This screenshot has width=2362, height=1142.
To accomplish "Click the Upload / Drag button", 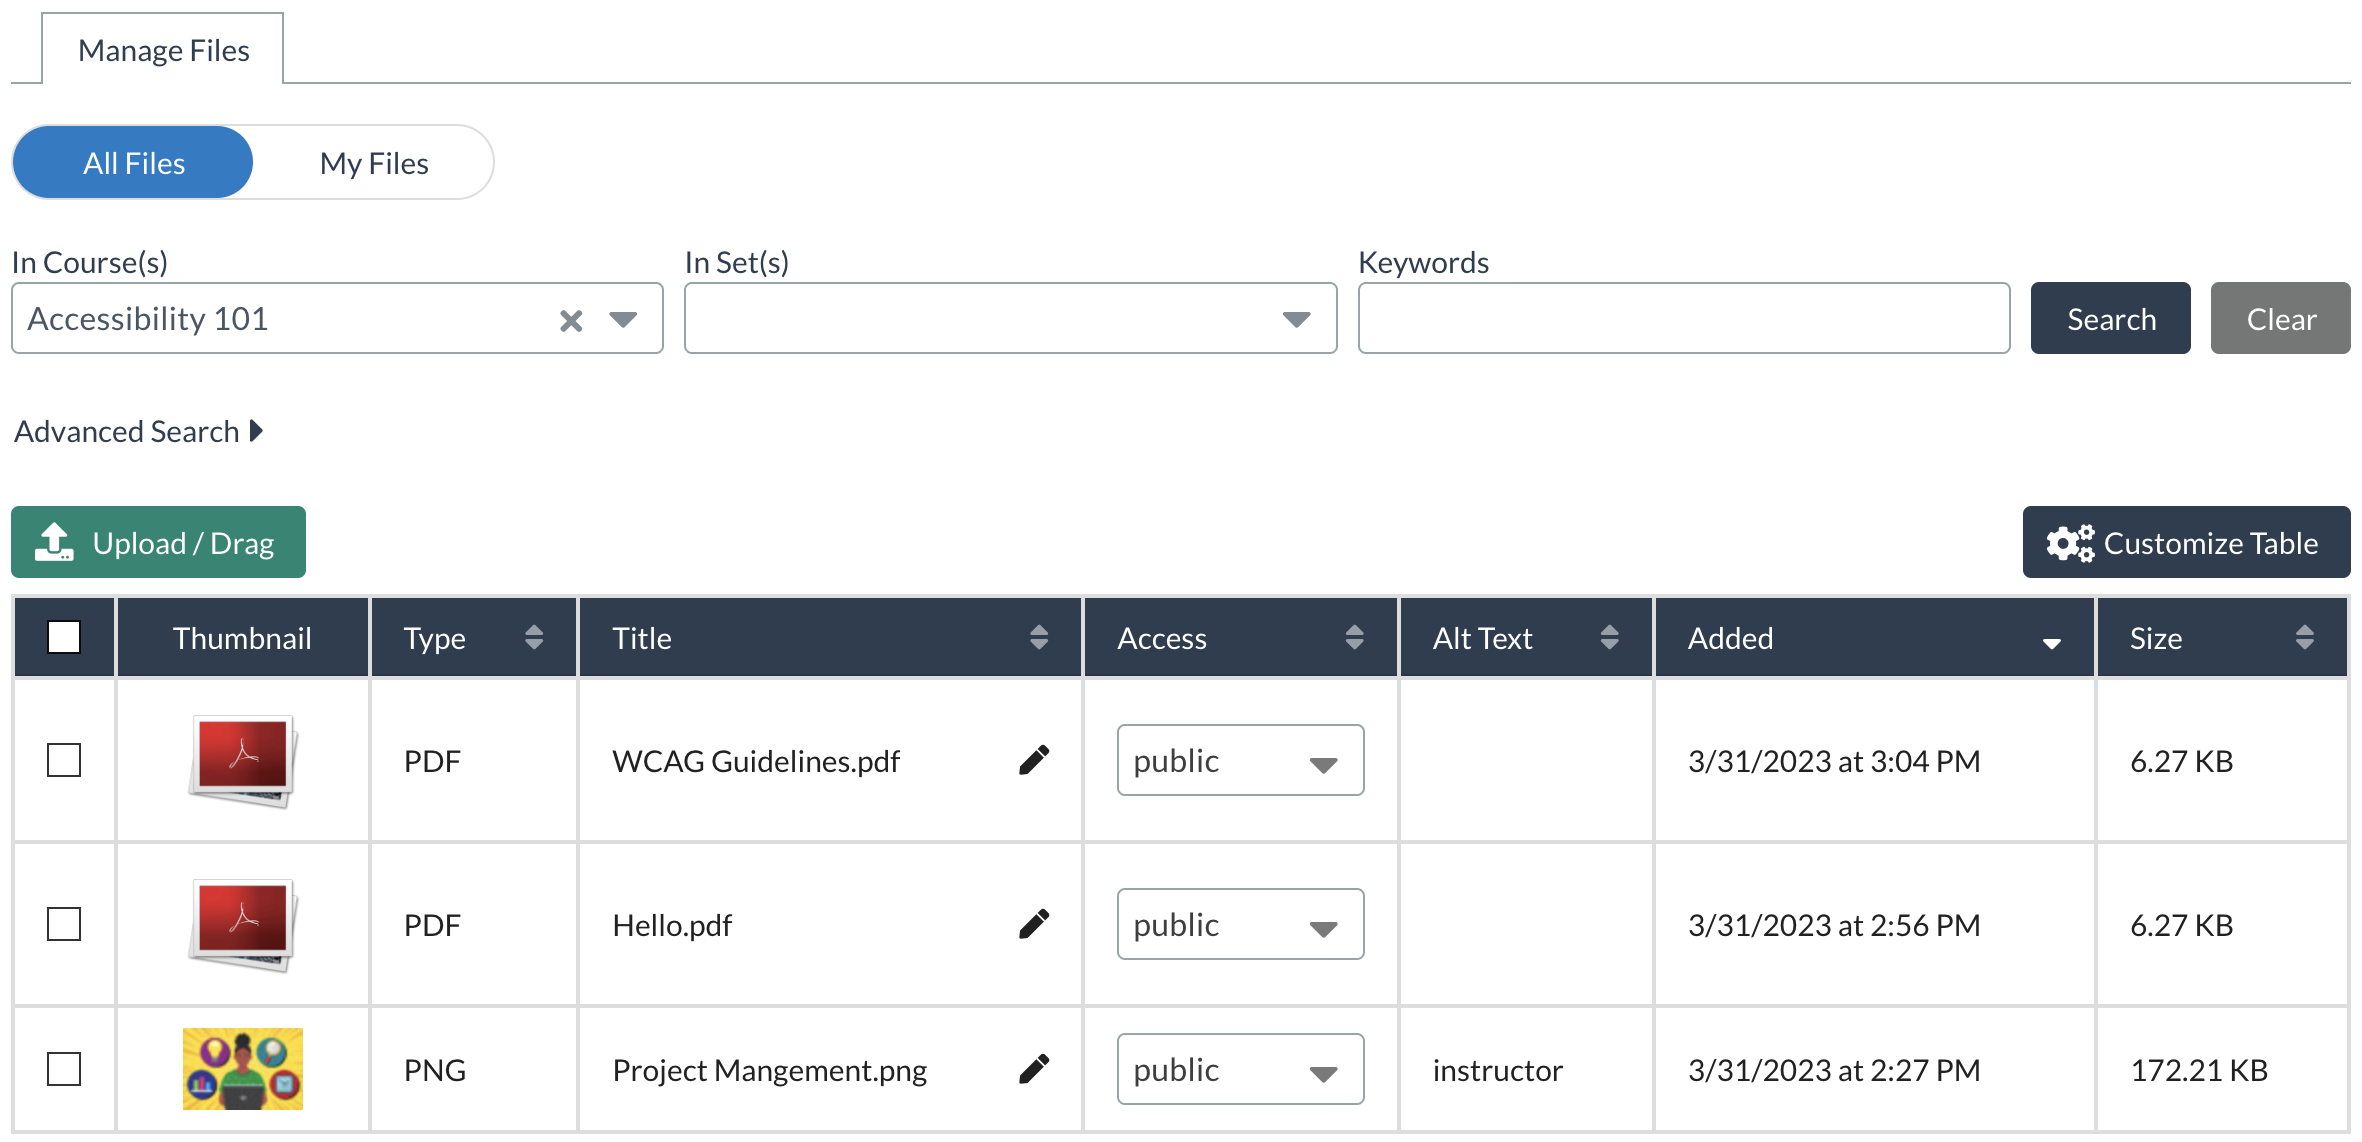I will (158, 543).
